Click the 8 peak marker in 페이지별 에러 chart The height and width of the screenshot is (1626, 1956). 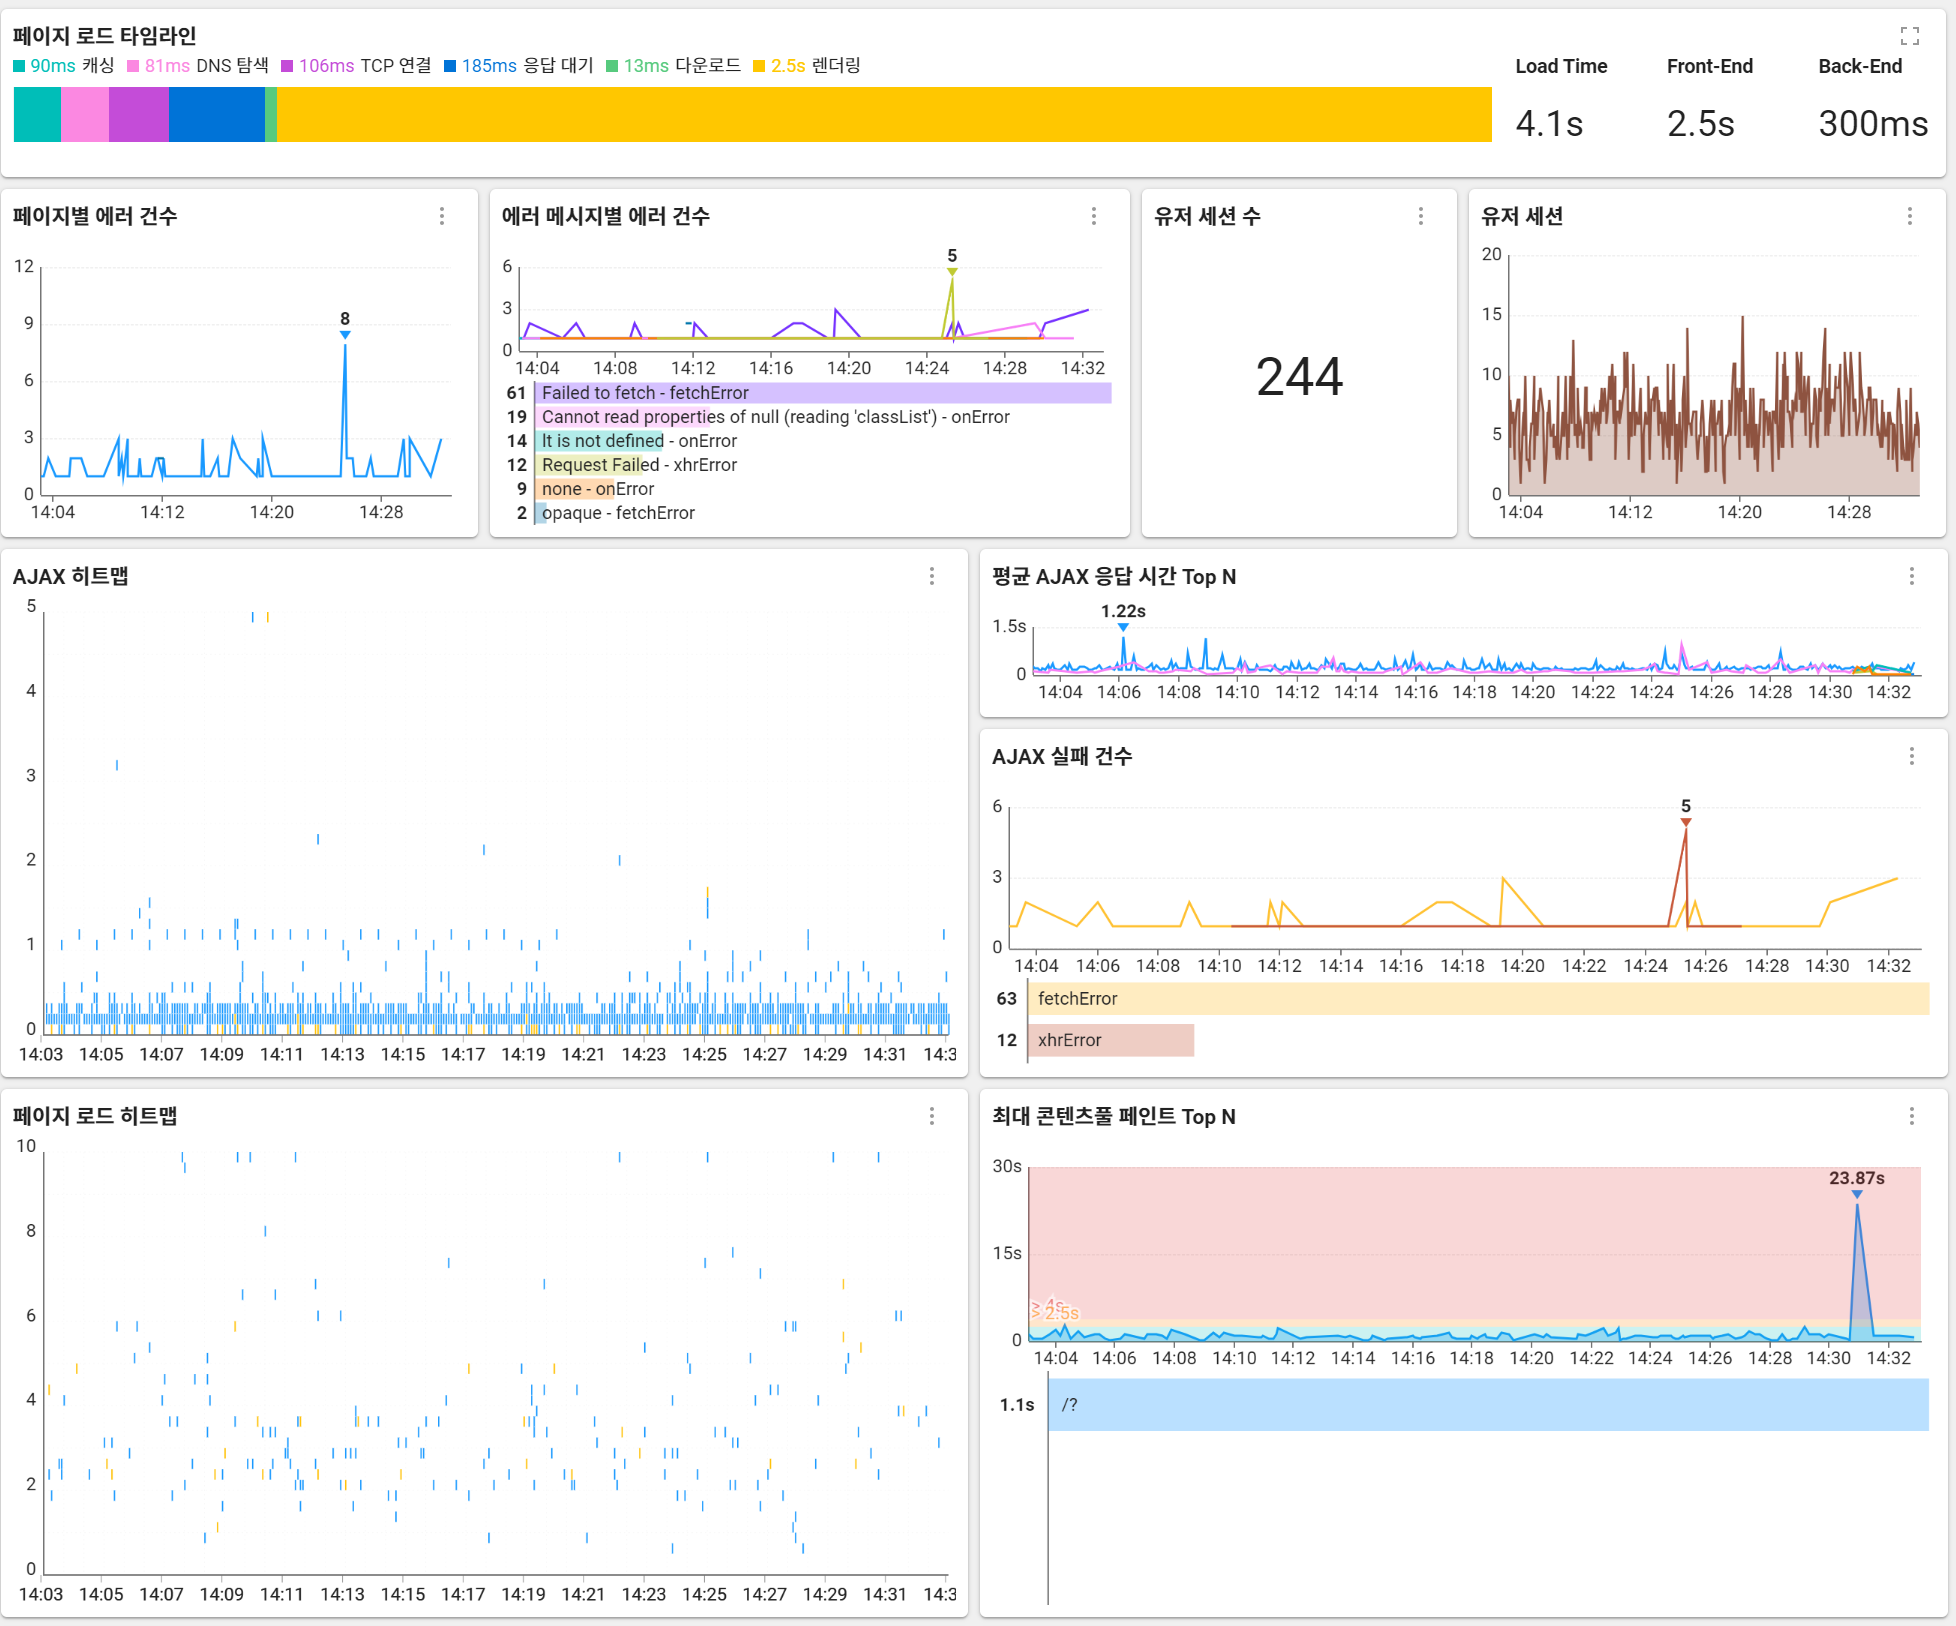[345, 334]
